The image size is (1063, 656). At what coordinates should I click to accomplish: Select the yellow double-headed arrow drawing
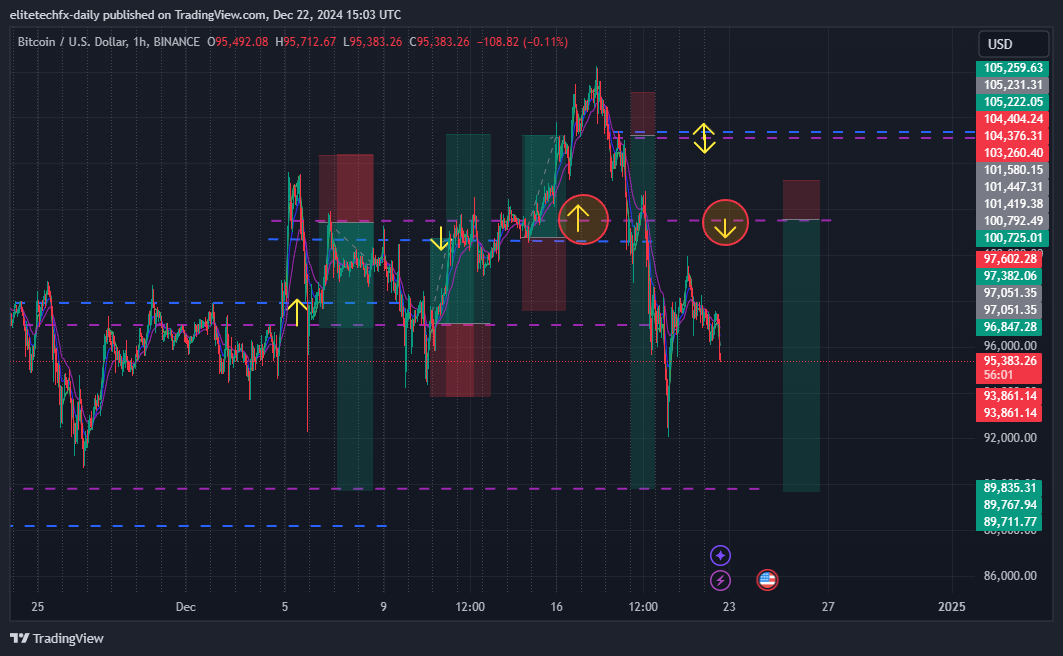pos(704,138)
